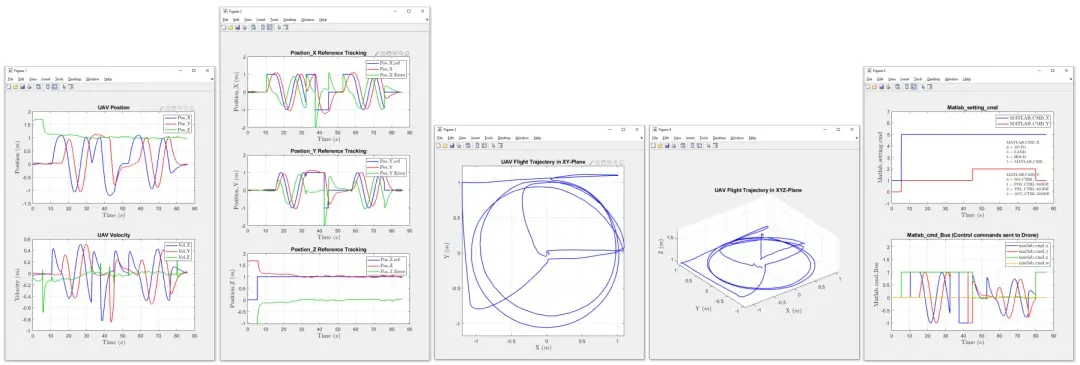The height and width of the screenshot is (365, 1080).
Task: Open Property Inspector icon in Figure 2 toolbar
Action: point(286,28)
